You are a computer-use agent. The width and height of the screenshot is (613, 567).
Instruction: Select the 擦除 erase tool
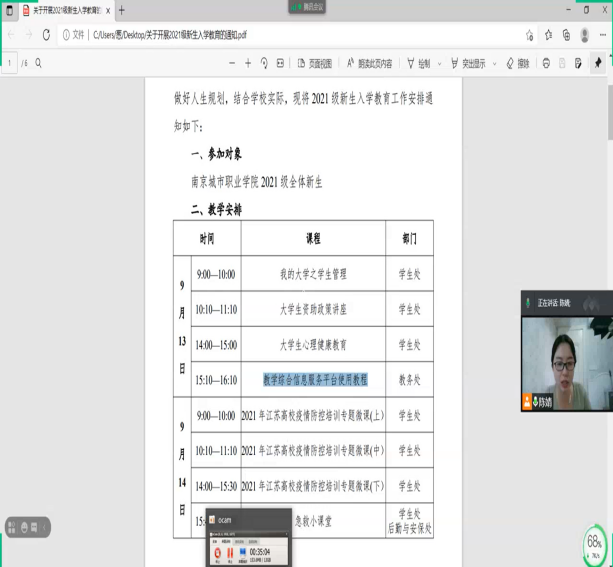pyautogui.click(x=518, y=63)
